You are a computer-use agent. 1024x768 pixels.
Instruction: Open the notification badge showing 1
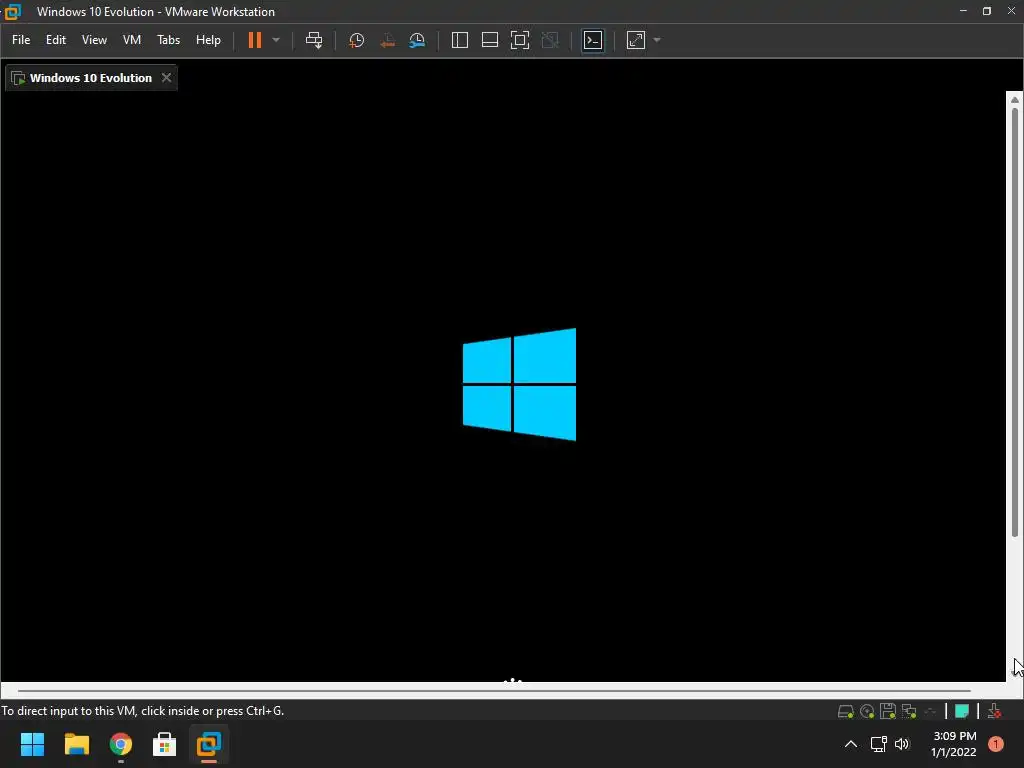coord(996,744)
